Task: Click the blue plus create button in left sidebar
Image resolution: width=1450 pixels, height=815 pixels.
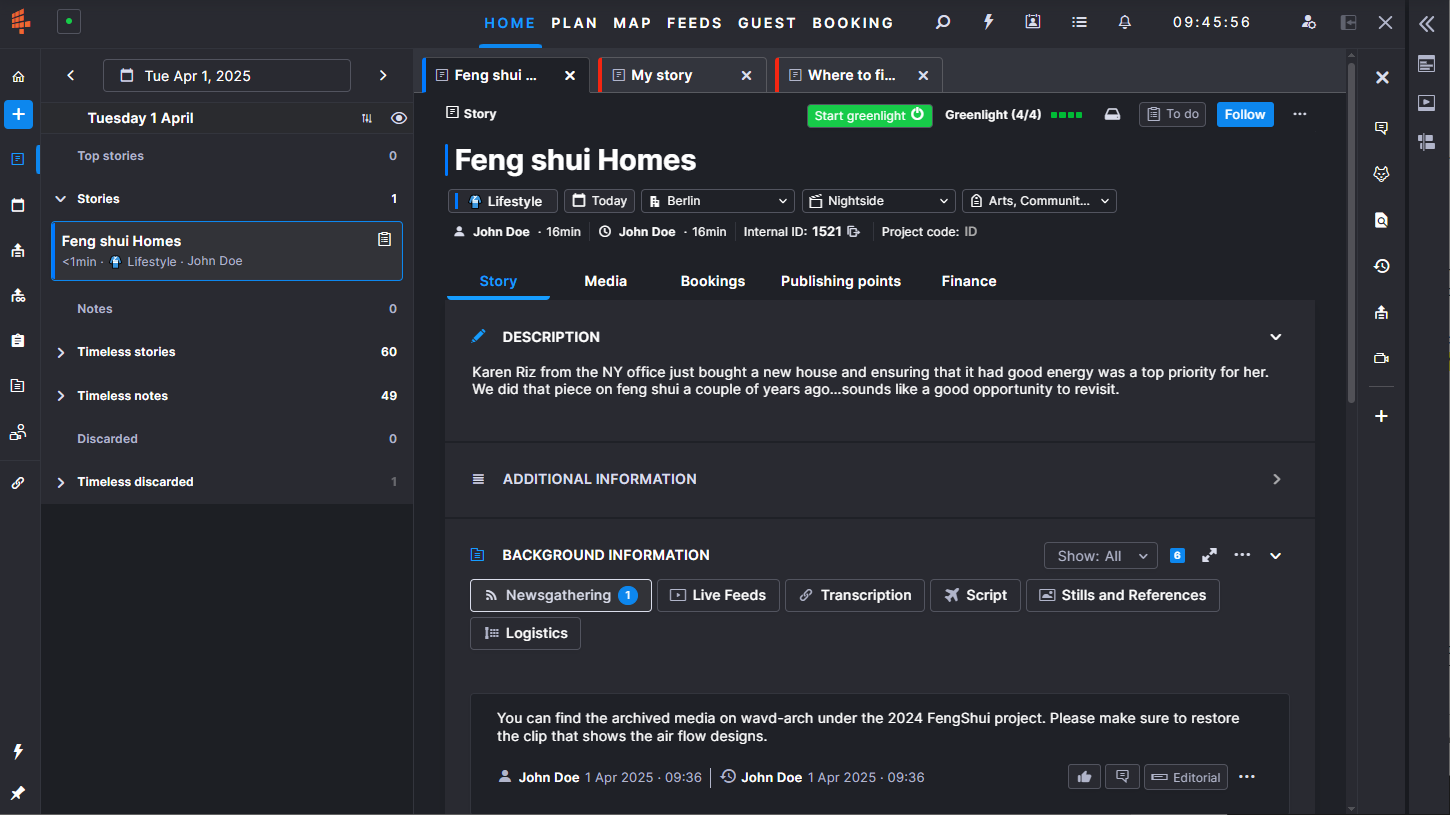Action: coord(18,114)
